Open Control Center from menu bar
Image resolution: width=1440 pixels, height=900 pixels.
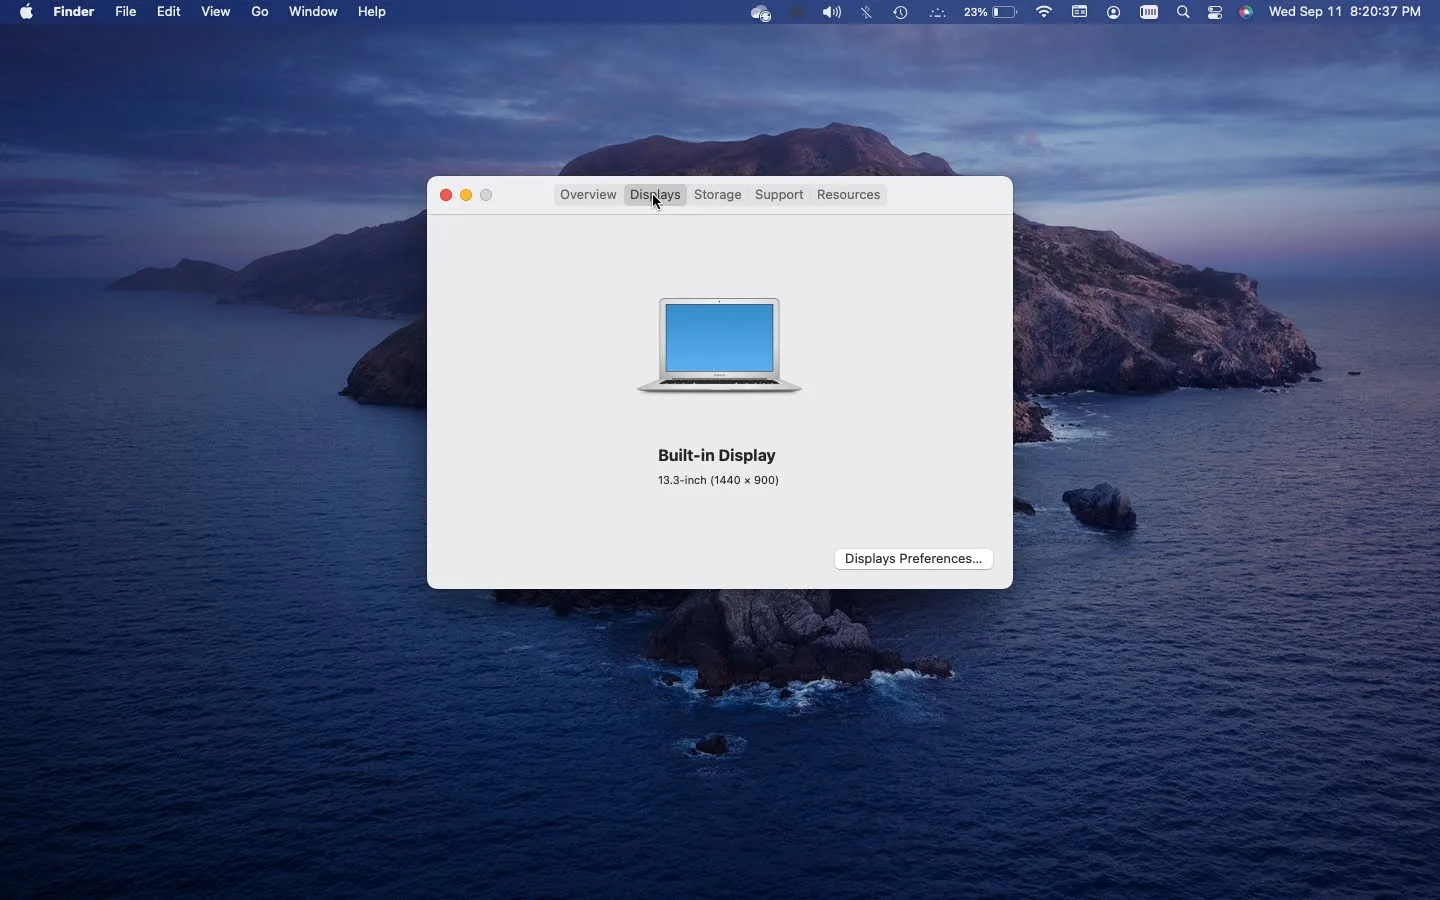coord(1217,12)
